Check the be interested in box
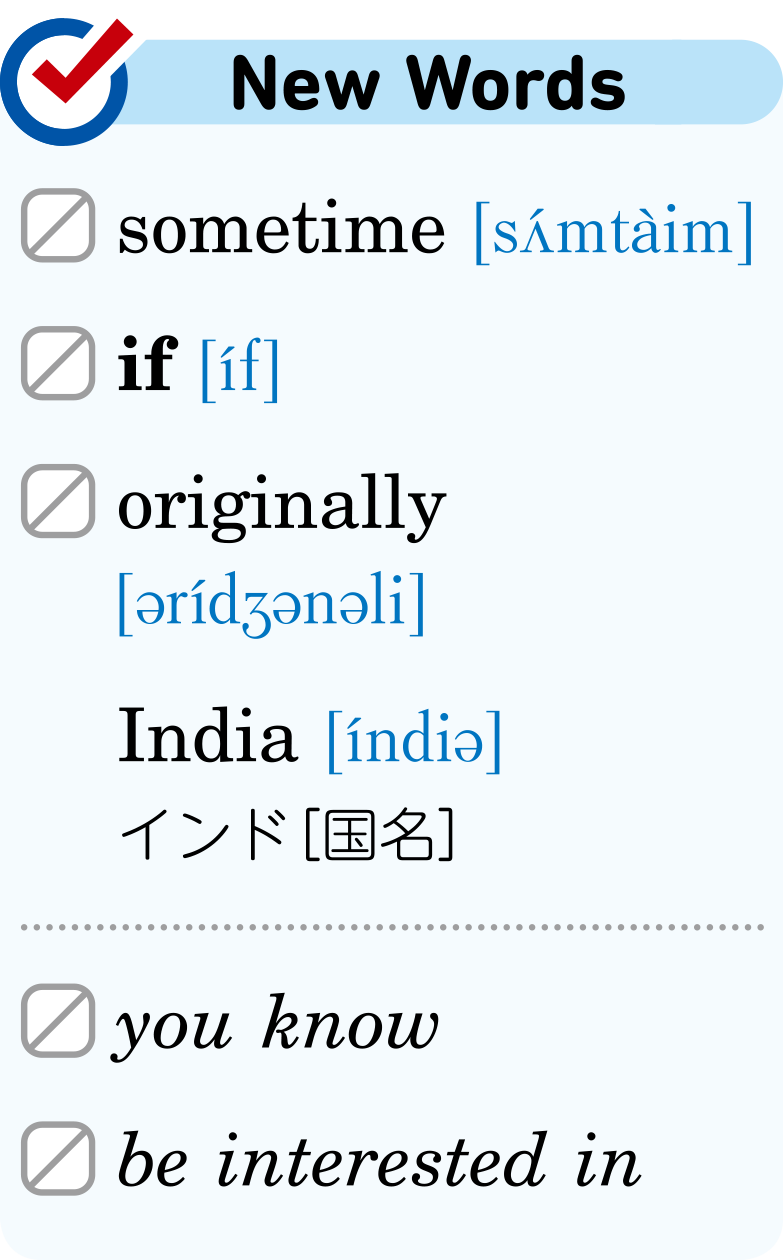Screen dimensions: 783x1260 (59, 1159)
